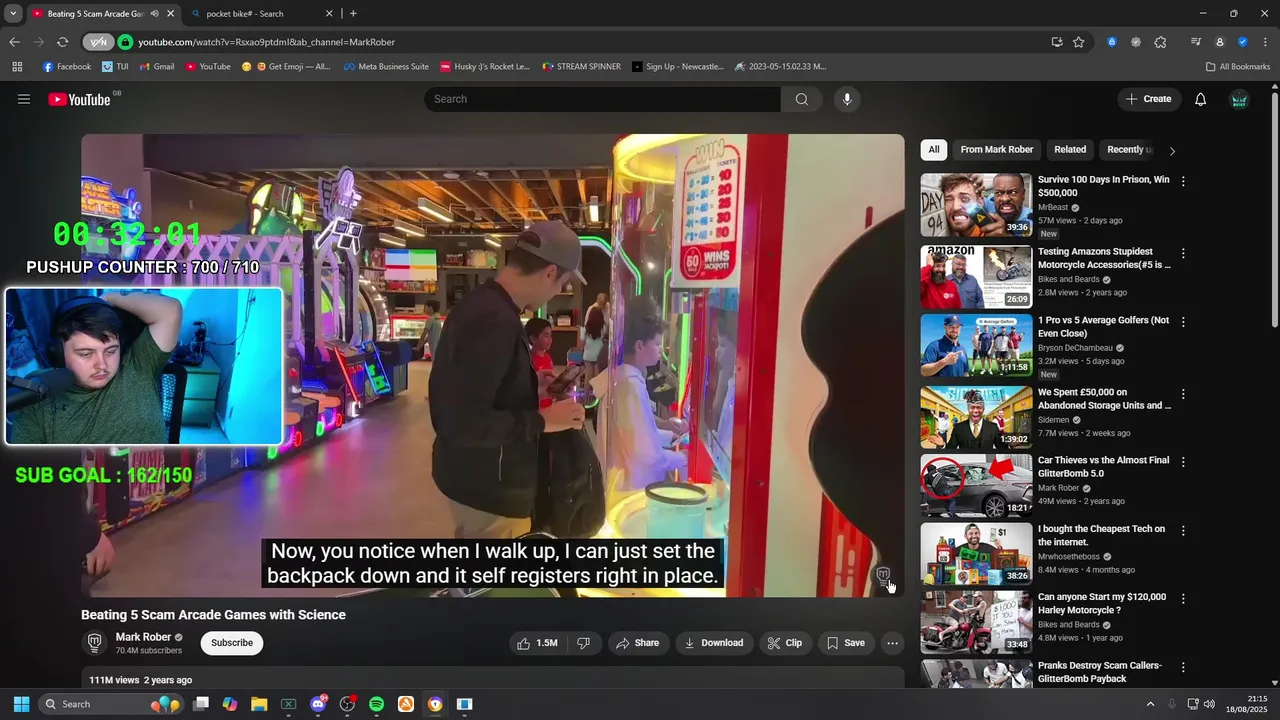Go back in browser history

[x=14, y=42]
